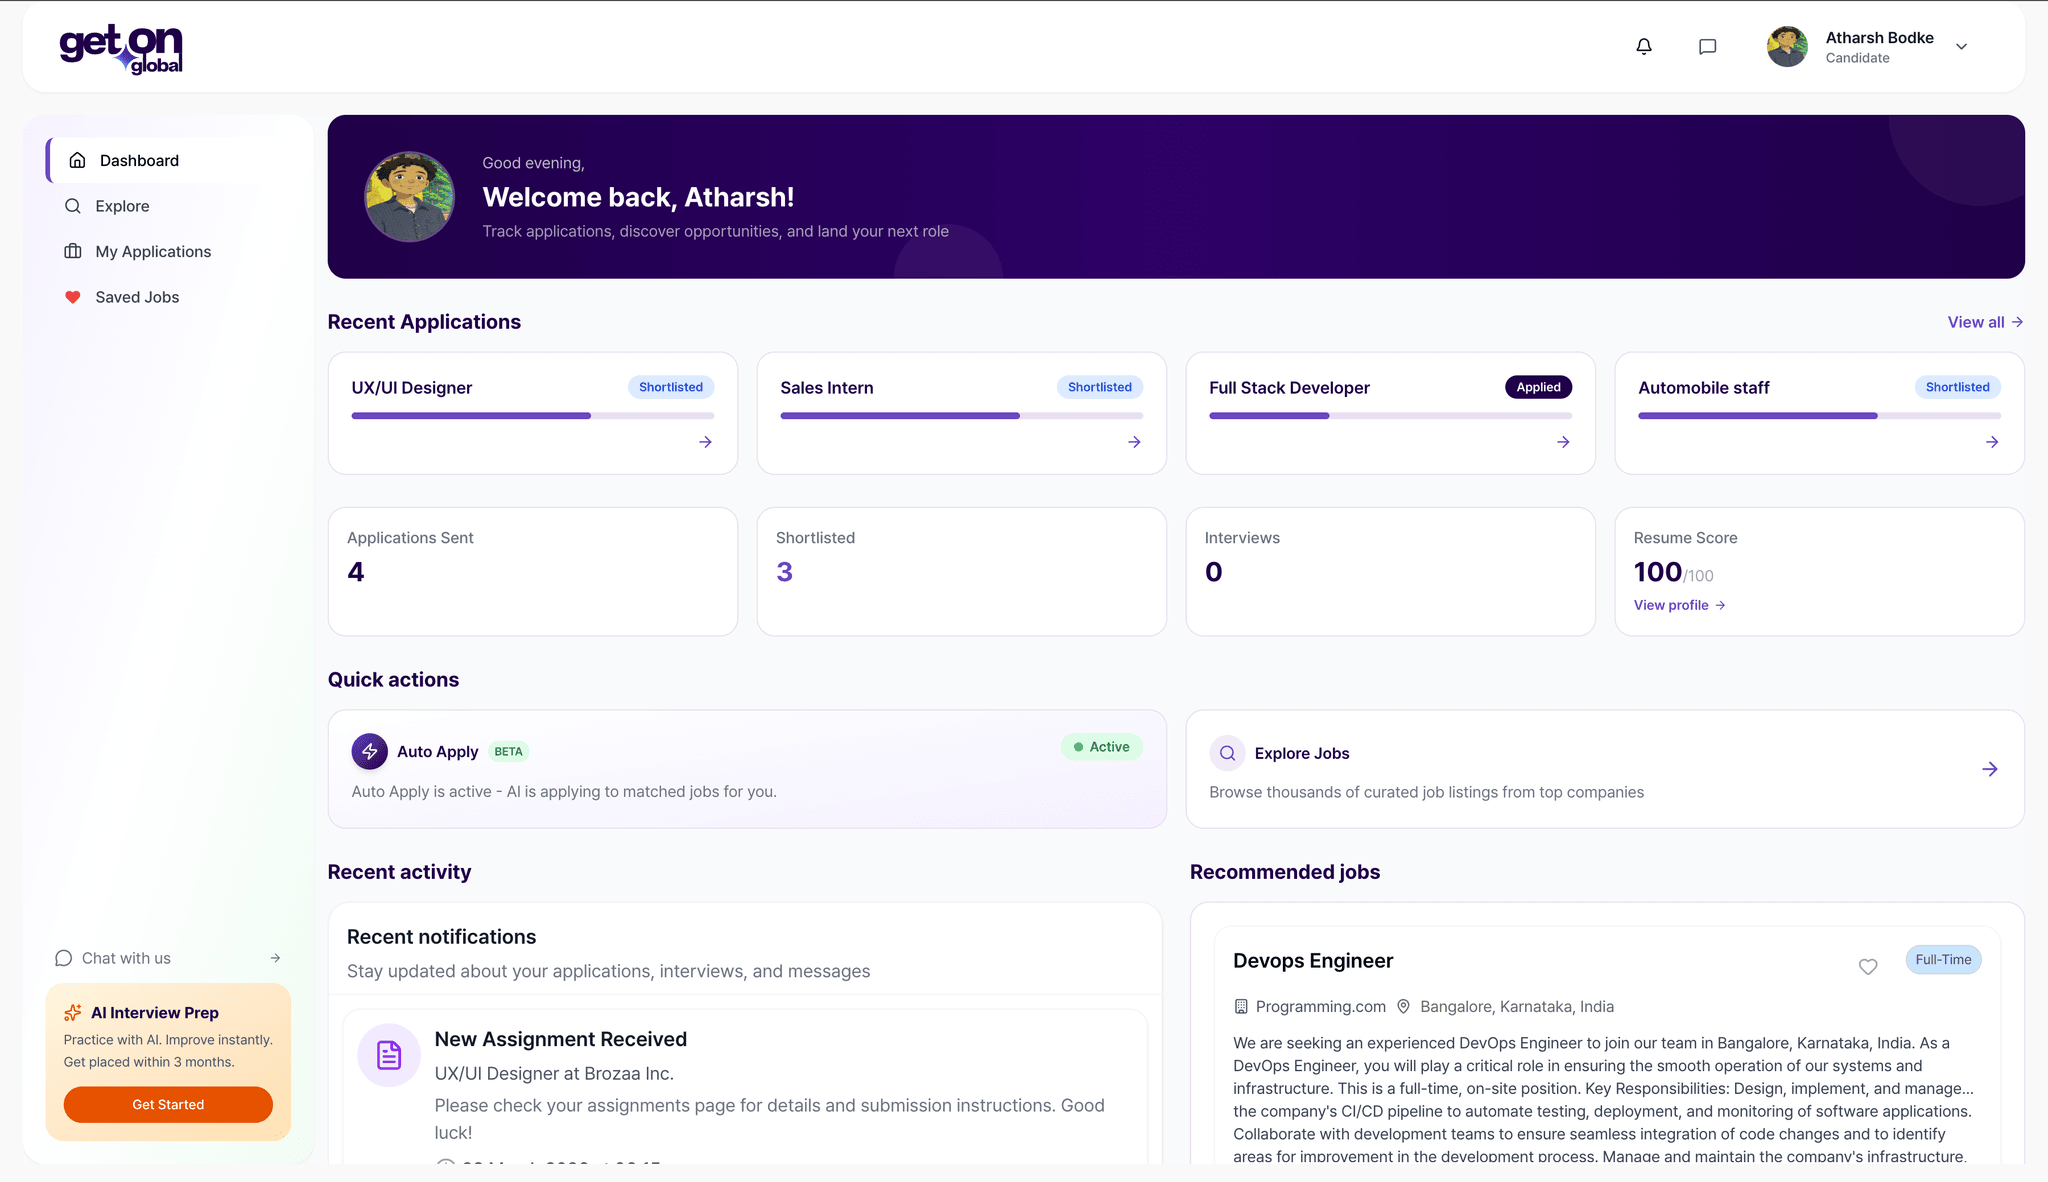
Task: Open the Devops Engineer job title
Action: (1313, 960)
